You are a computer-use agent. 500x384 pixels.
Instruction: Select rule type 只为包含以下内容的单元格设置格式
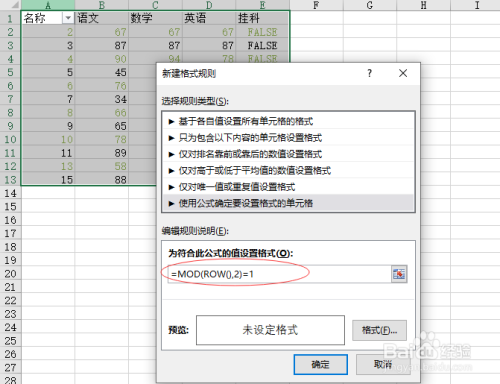pos(288,138)
